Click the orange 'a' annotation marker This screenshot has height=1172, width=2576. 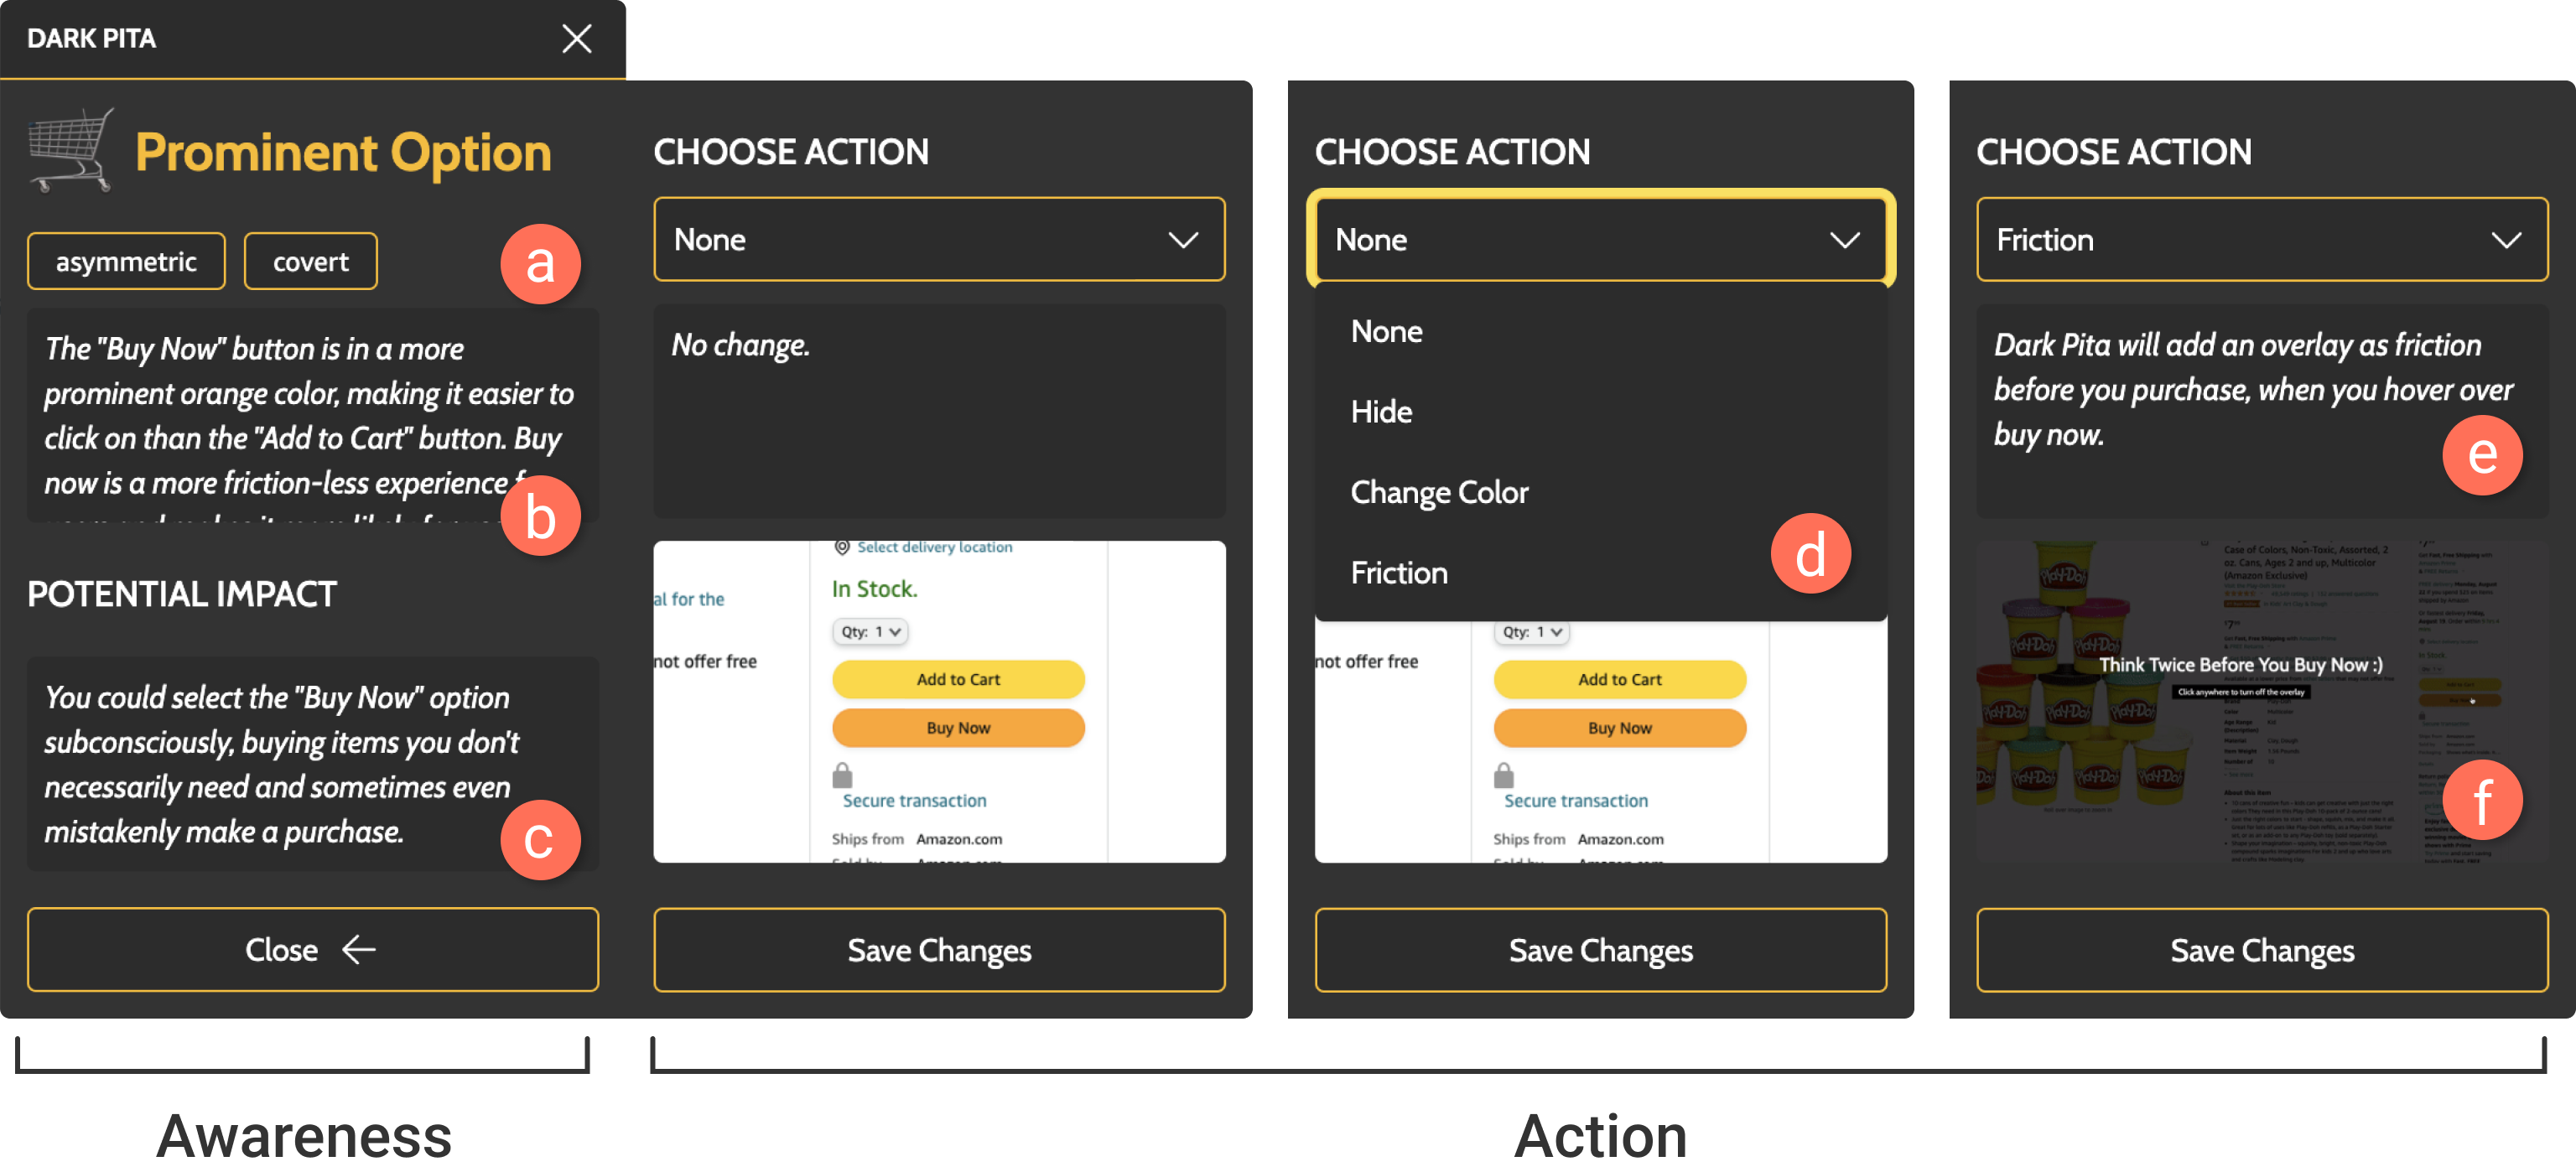540,264
